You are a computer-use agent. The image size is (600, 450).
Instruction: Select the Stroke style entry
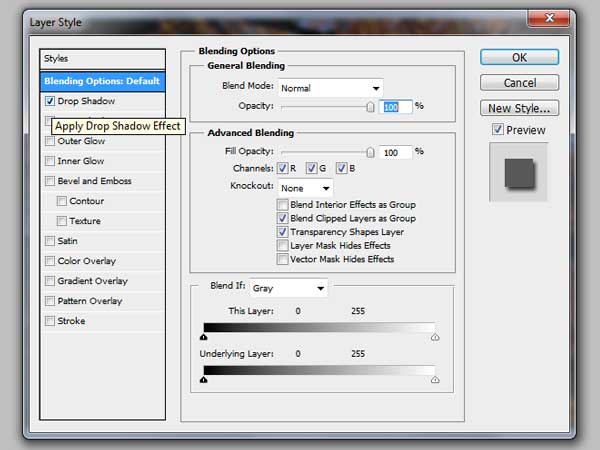71,321
